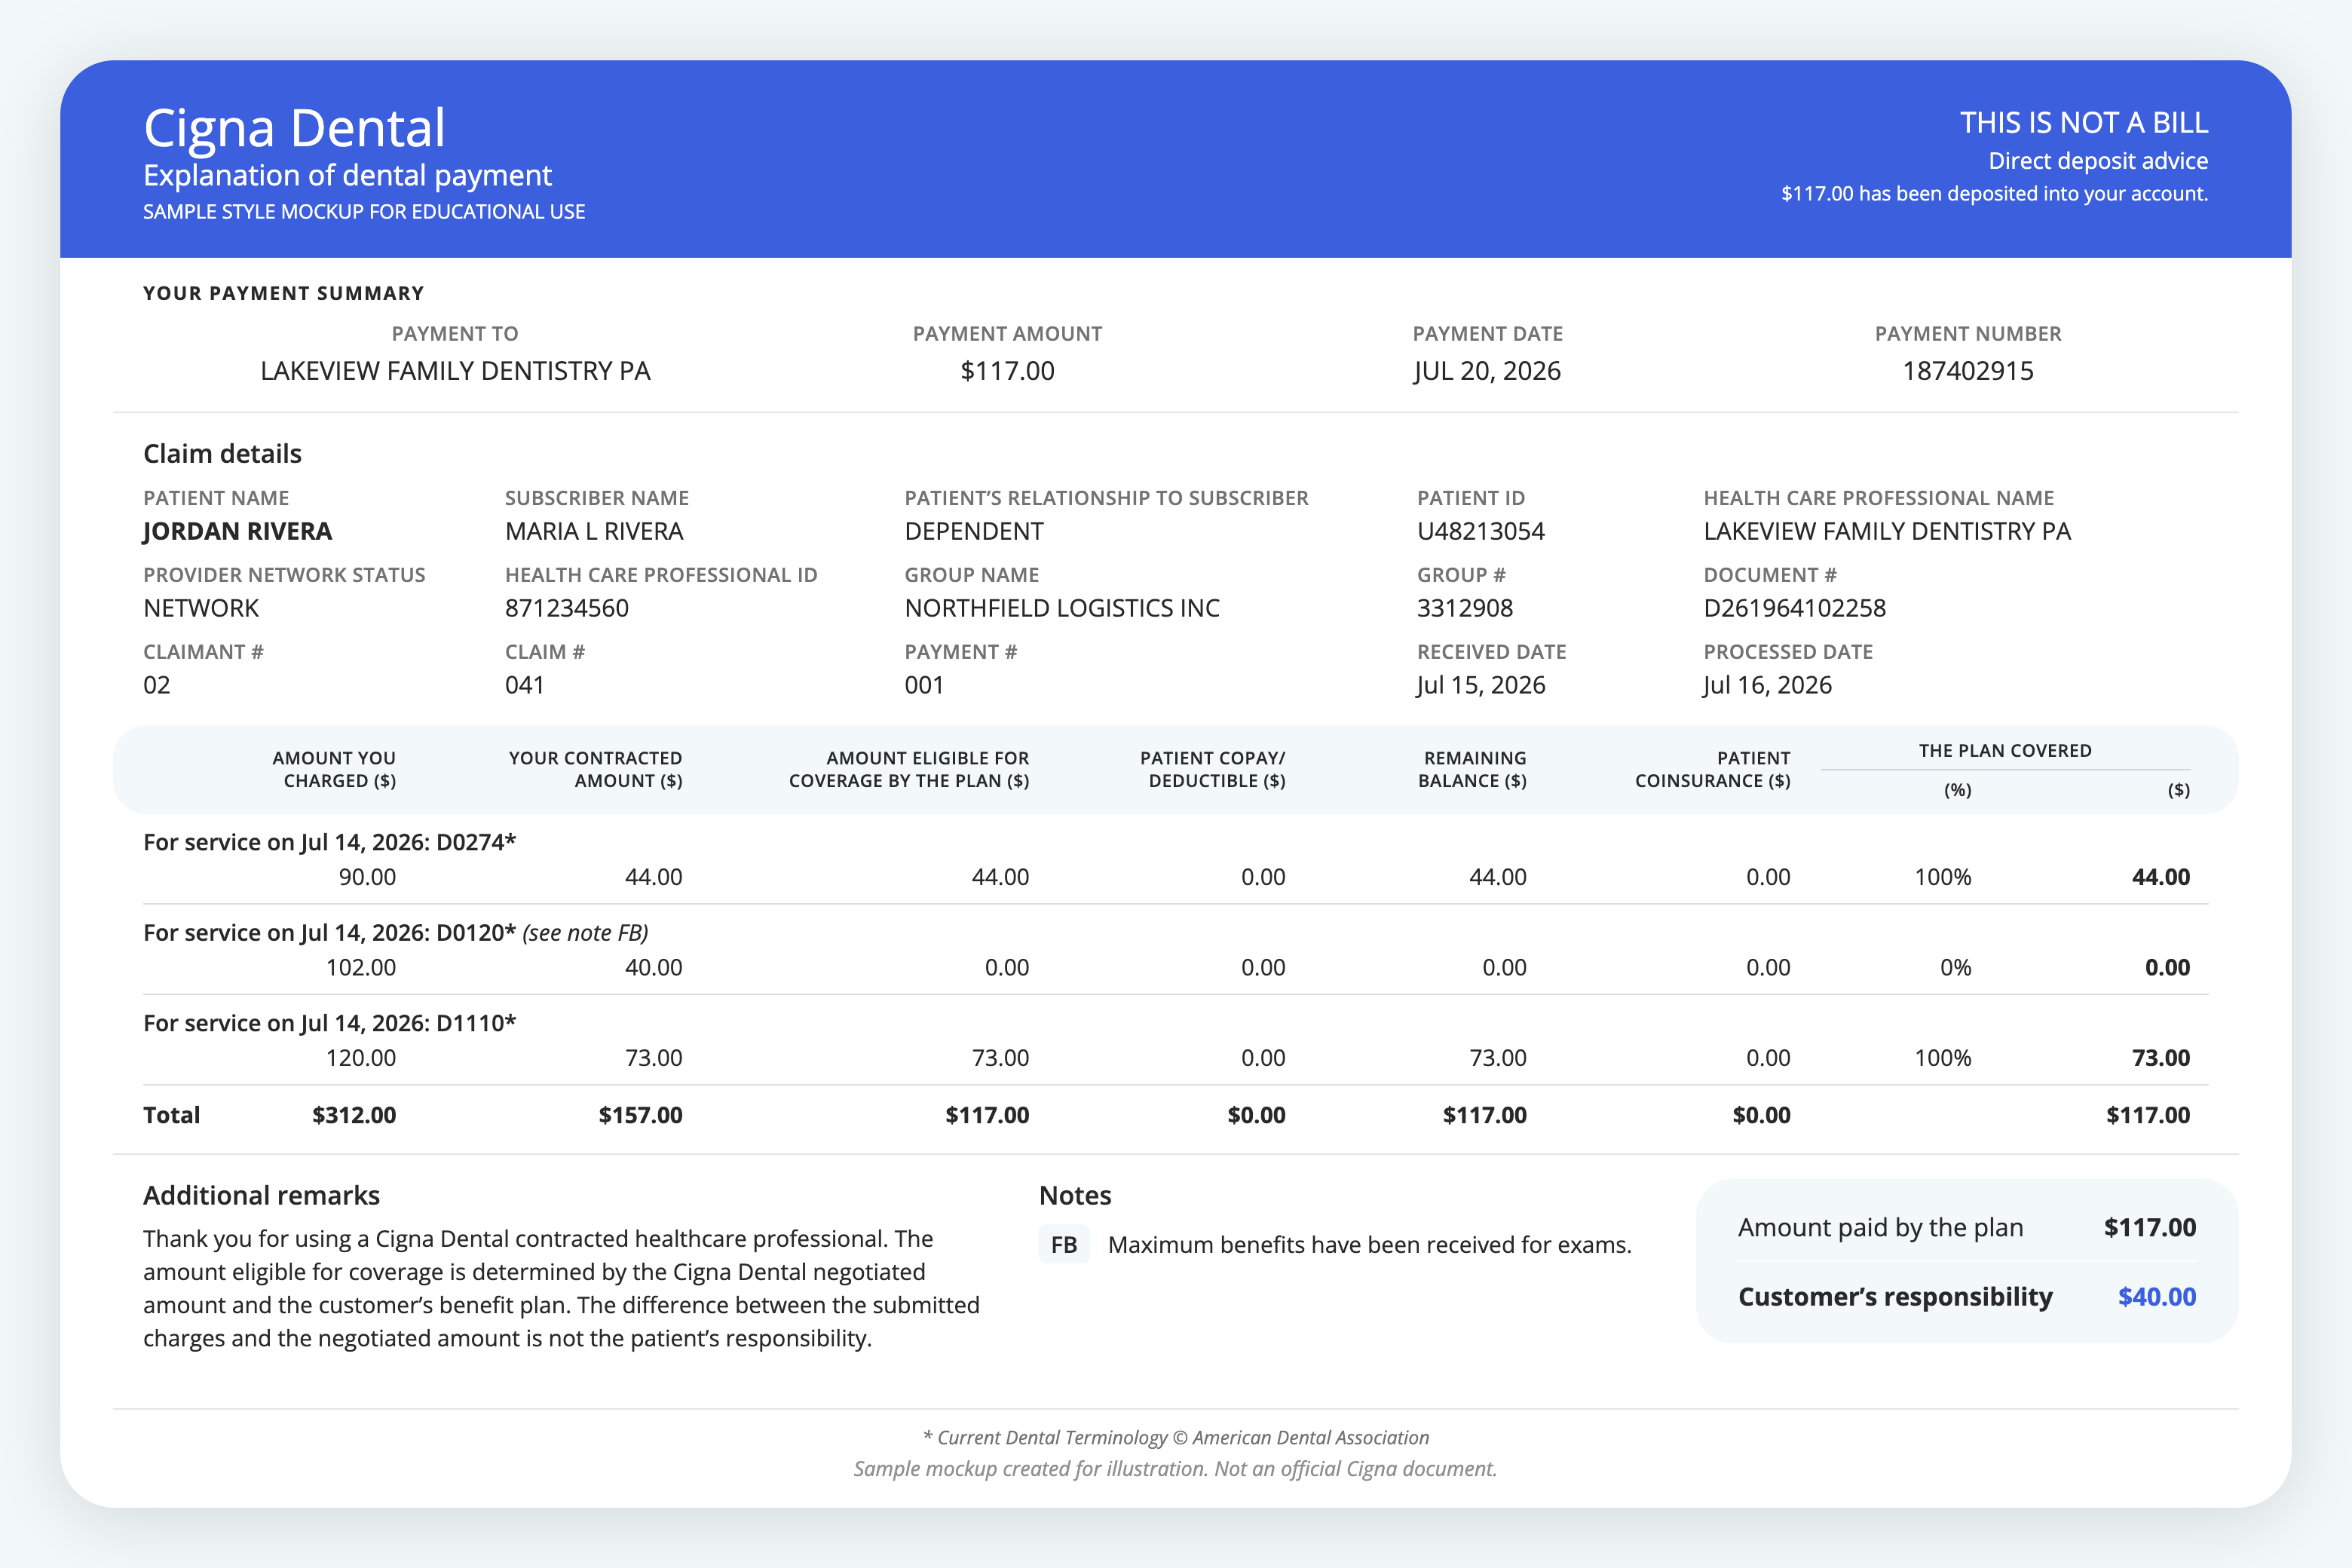Click 'THE PLAN COVERED' column header
2352x1568 pixels.
pyautogui.click(x=2005, y=751)
